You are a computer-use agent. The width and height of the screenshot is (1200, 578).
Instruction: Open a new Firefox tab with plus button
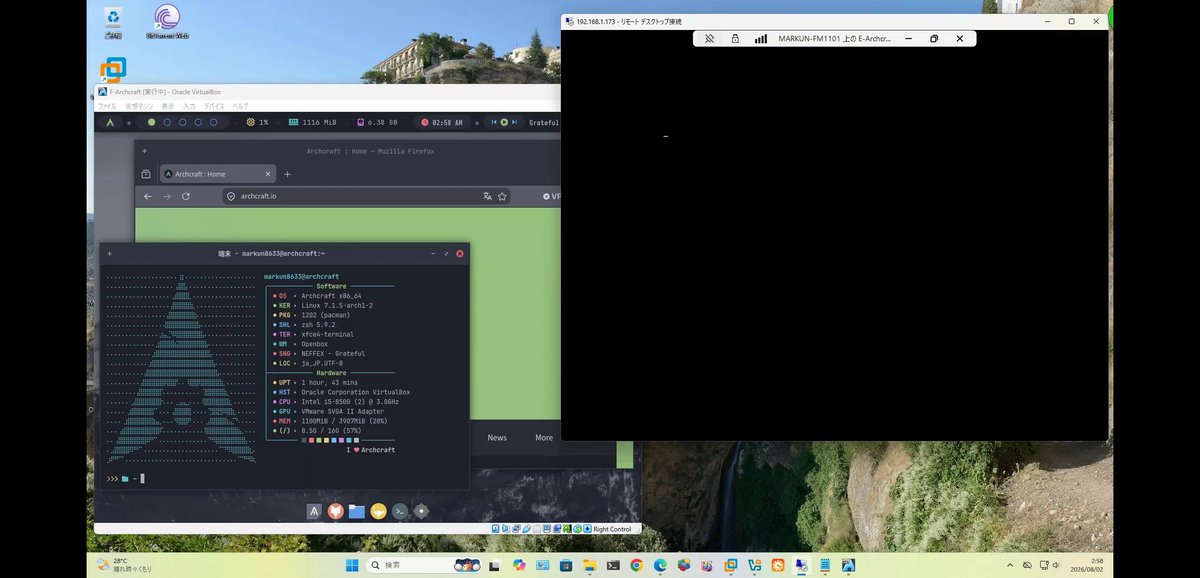[x=288, y=174]
